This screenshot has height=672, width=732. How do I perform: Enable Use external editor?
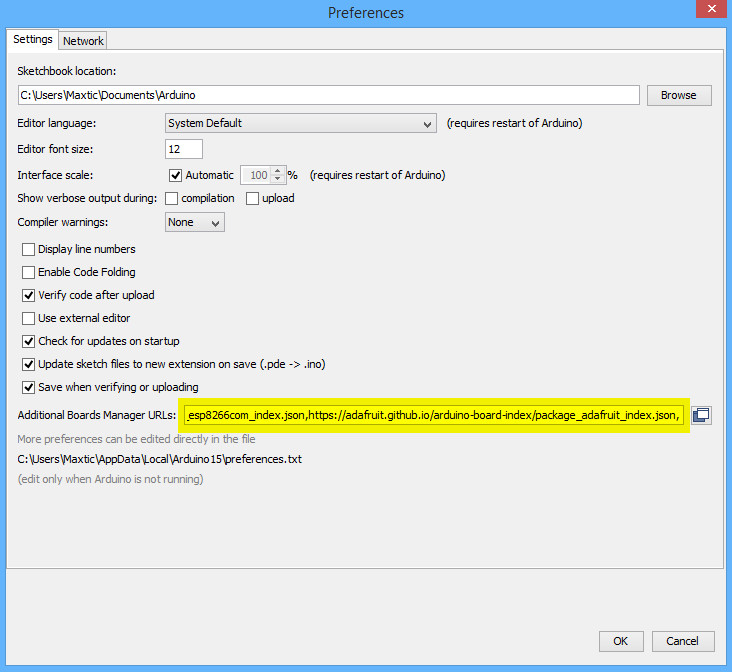[28, 318]
